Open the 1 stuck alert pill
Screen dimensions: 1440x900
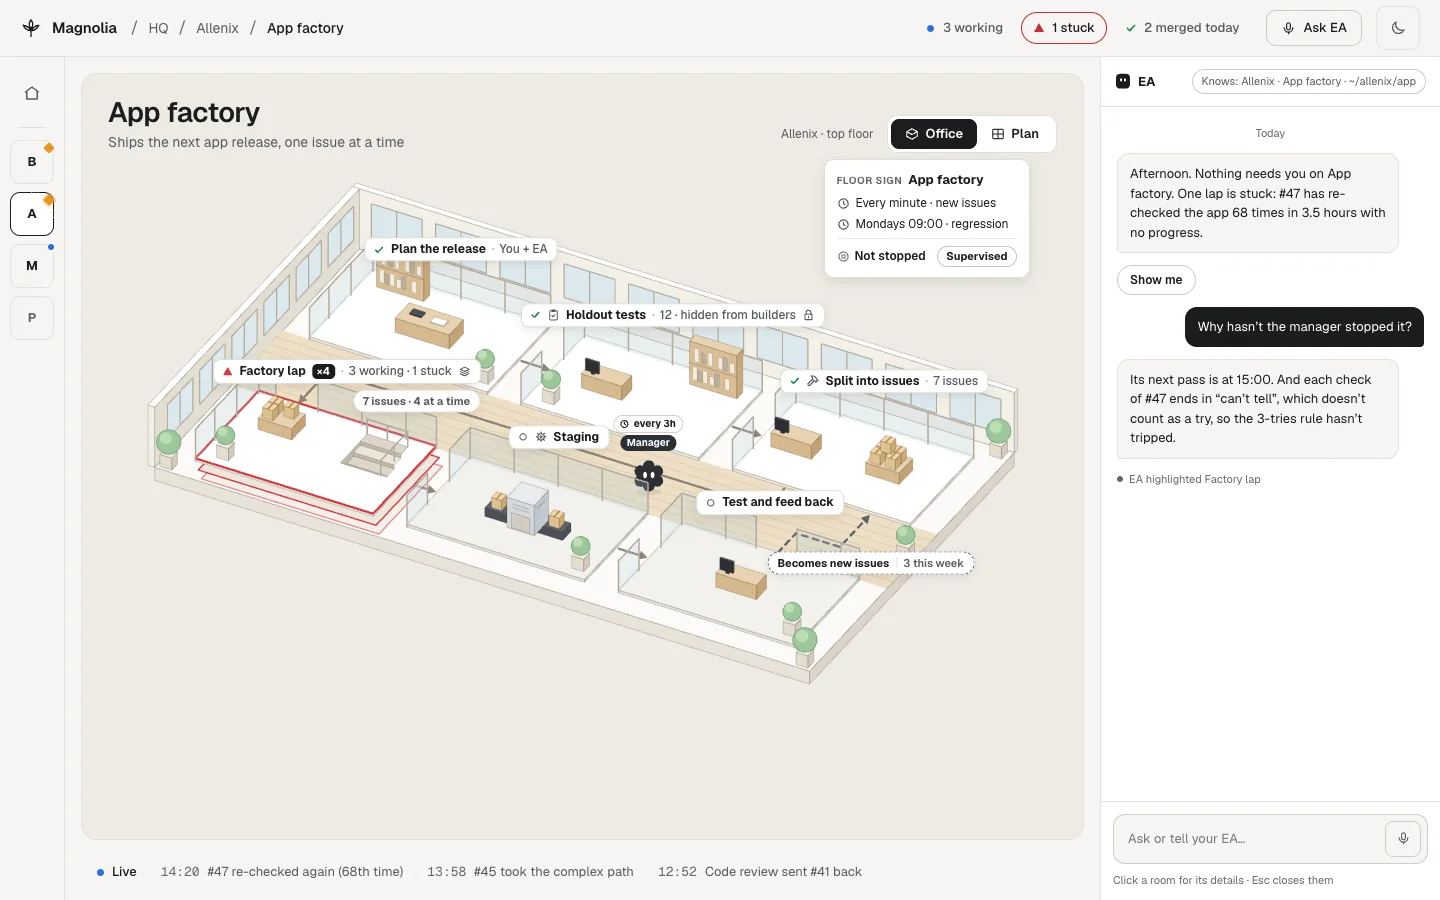tap(1064, 28)
